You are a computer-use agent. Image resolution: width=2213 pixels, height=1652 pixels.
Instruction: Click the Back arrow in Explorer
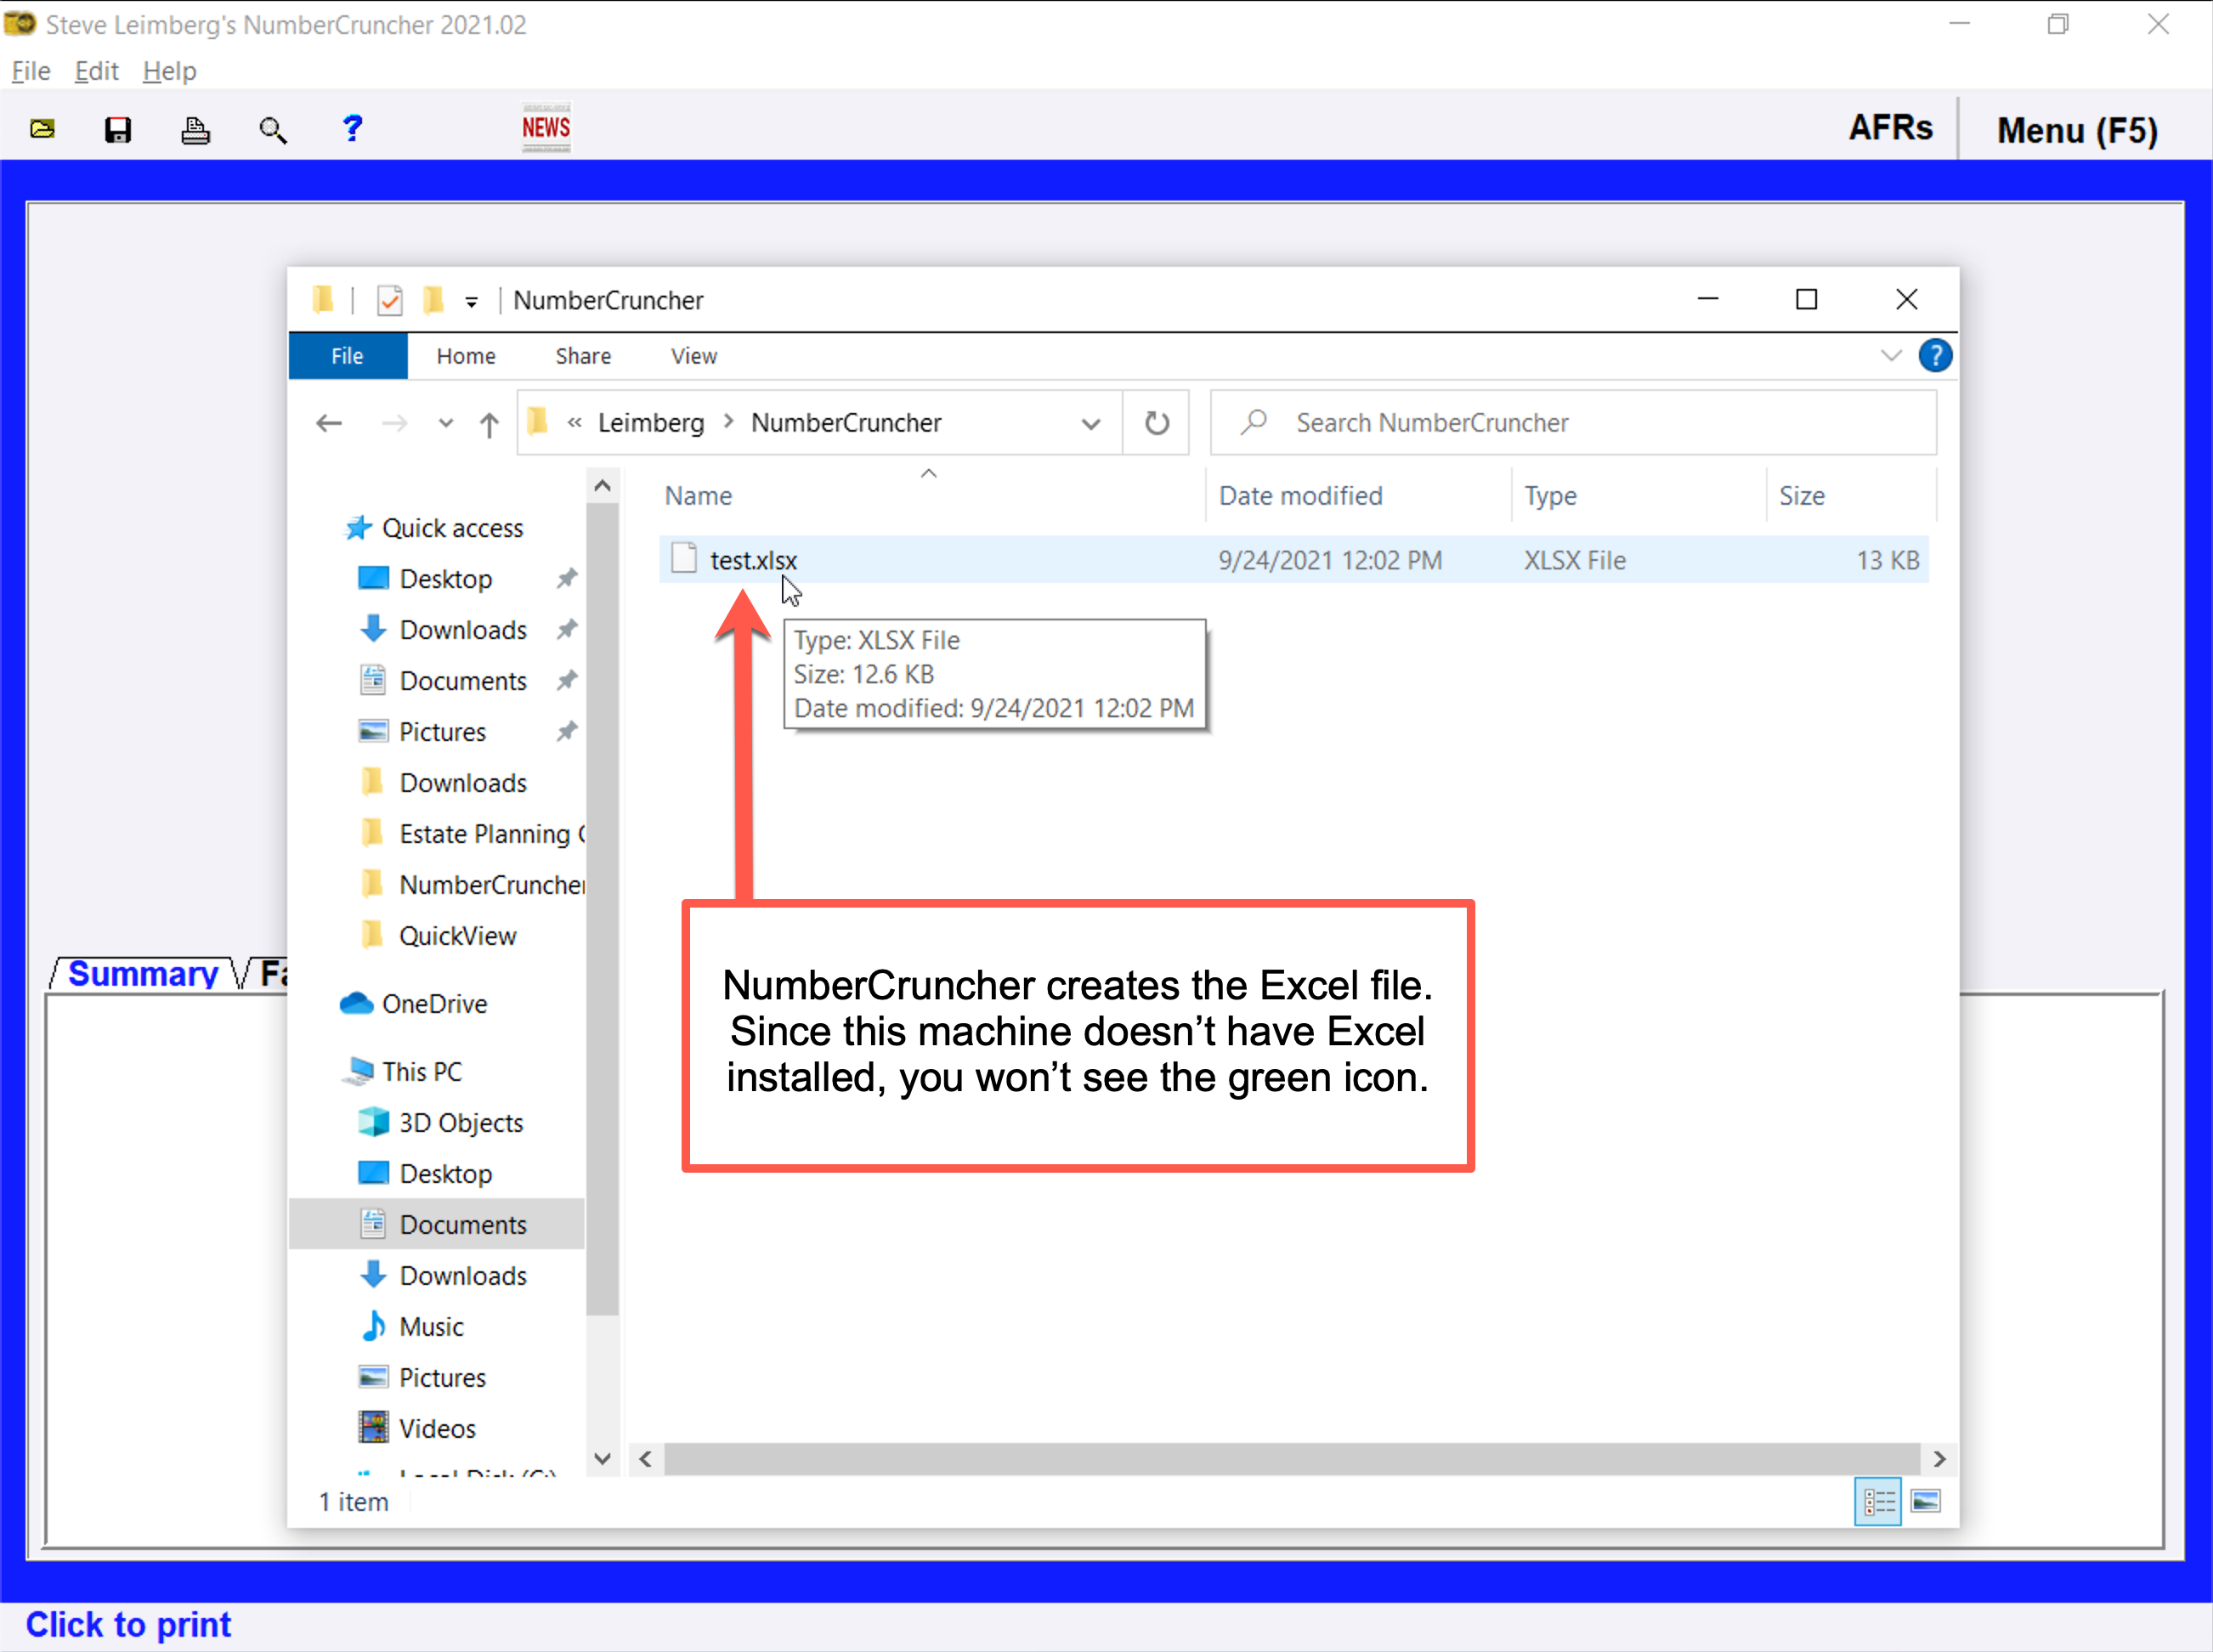point(329,423)
